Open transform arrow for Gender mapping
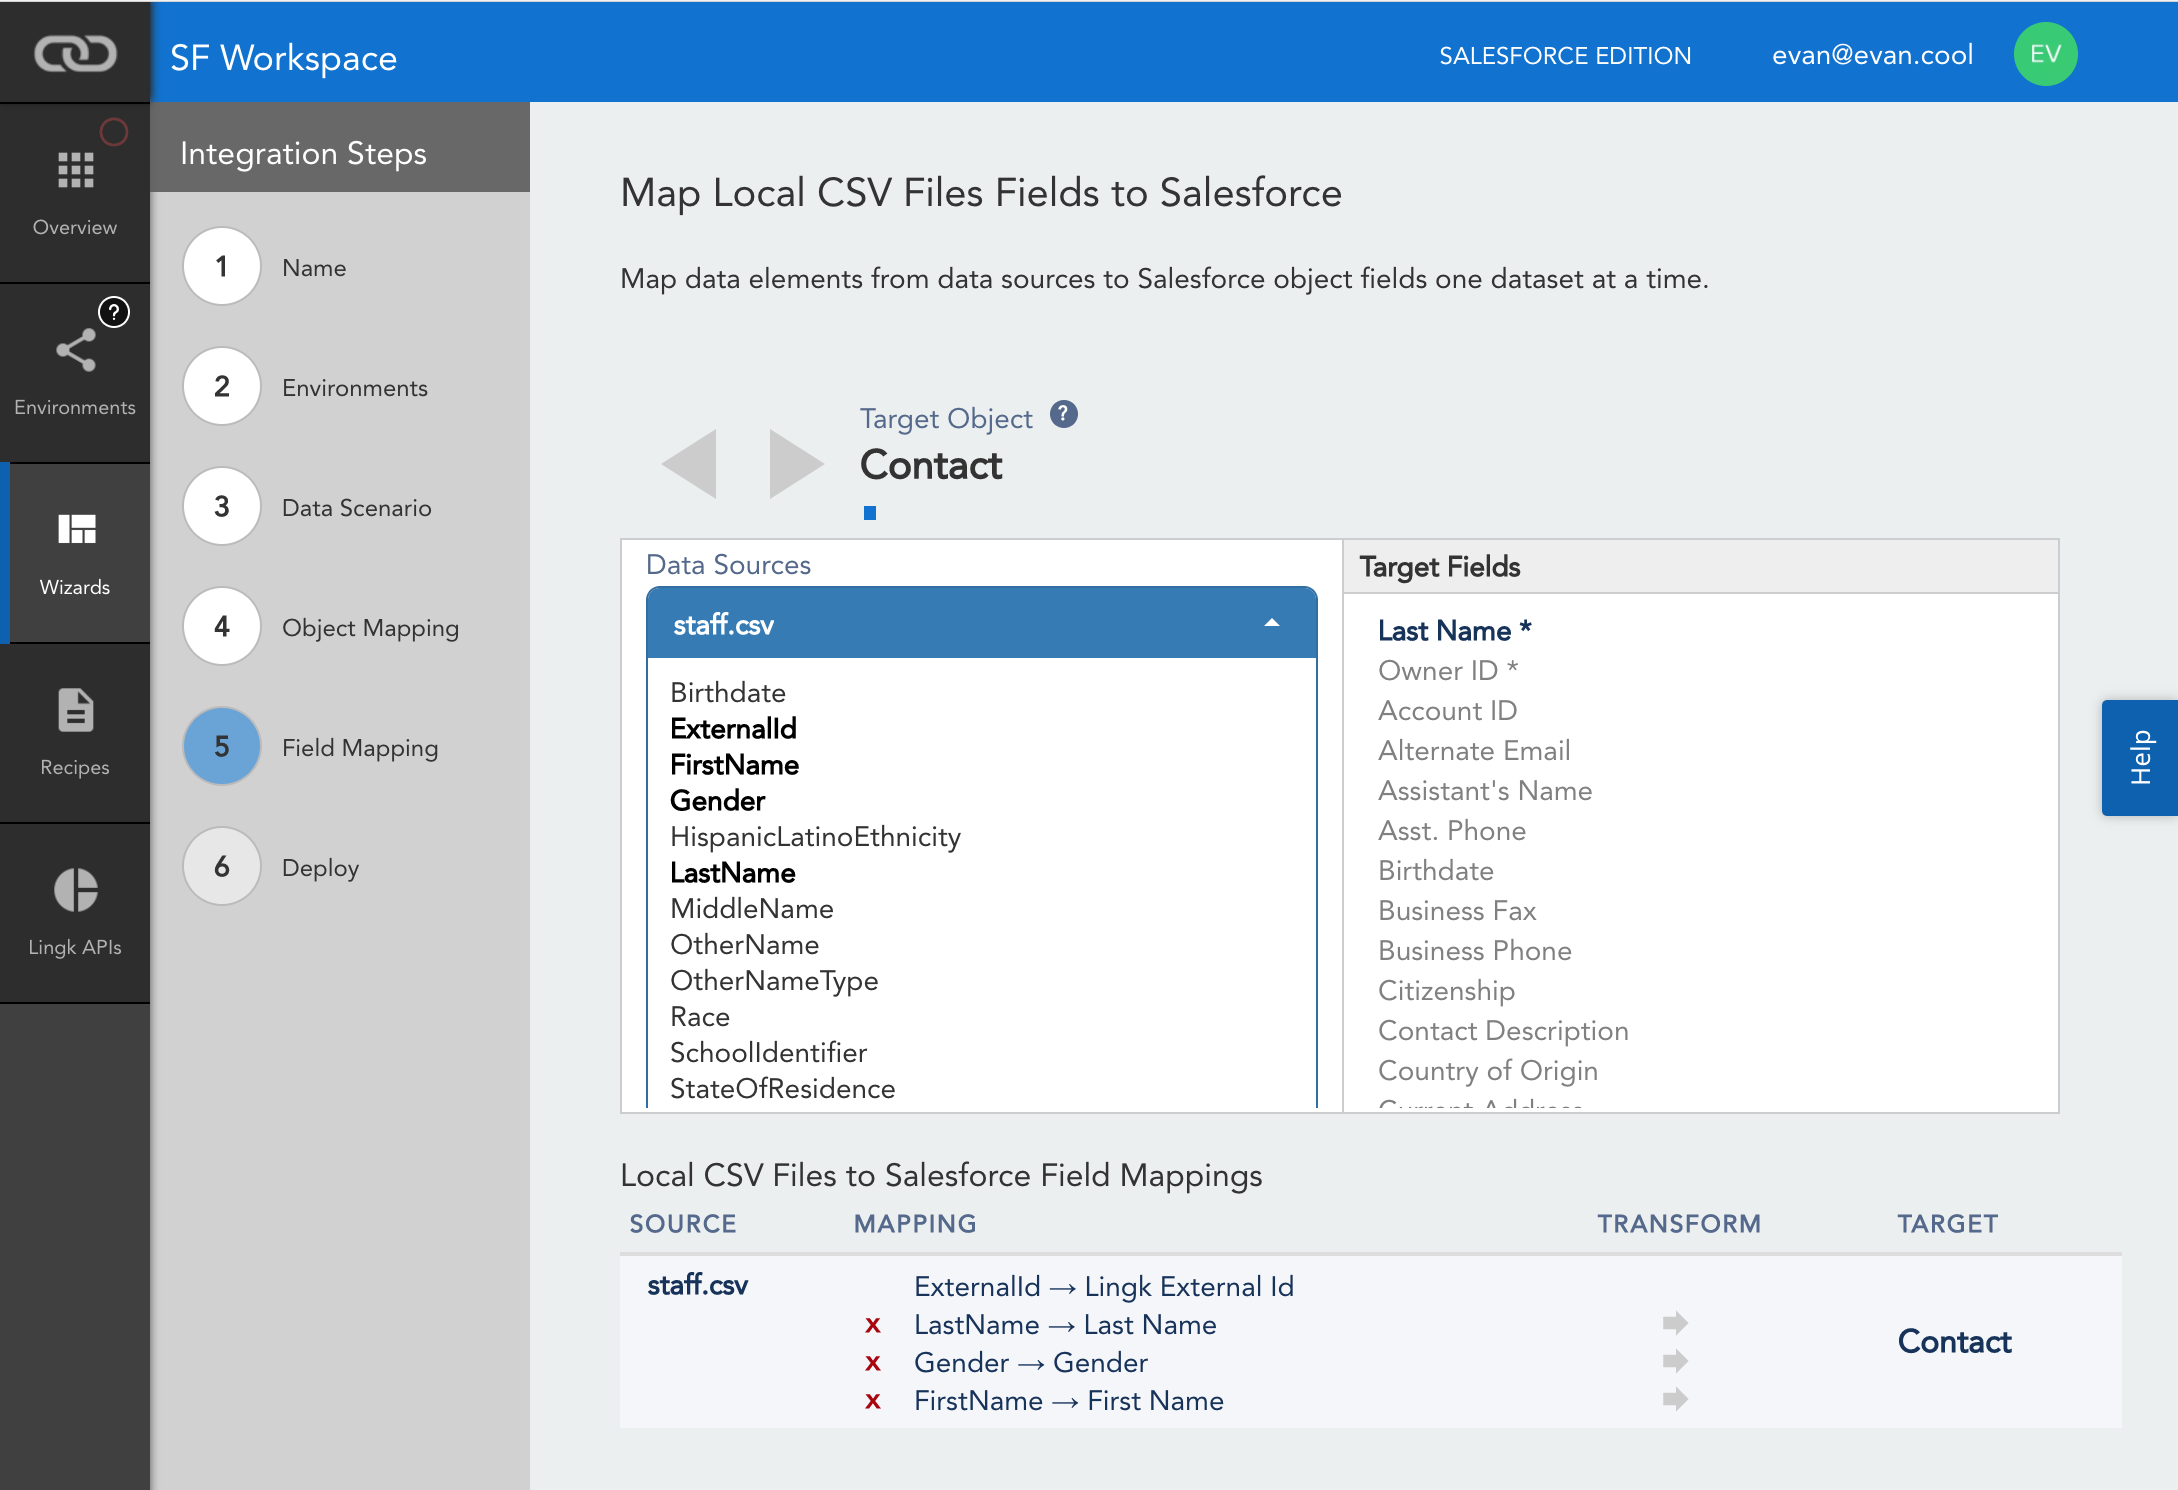 [x=1675, y=1361]
